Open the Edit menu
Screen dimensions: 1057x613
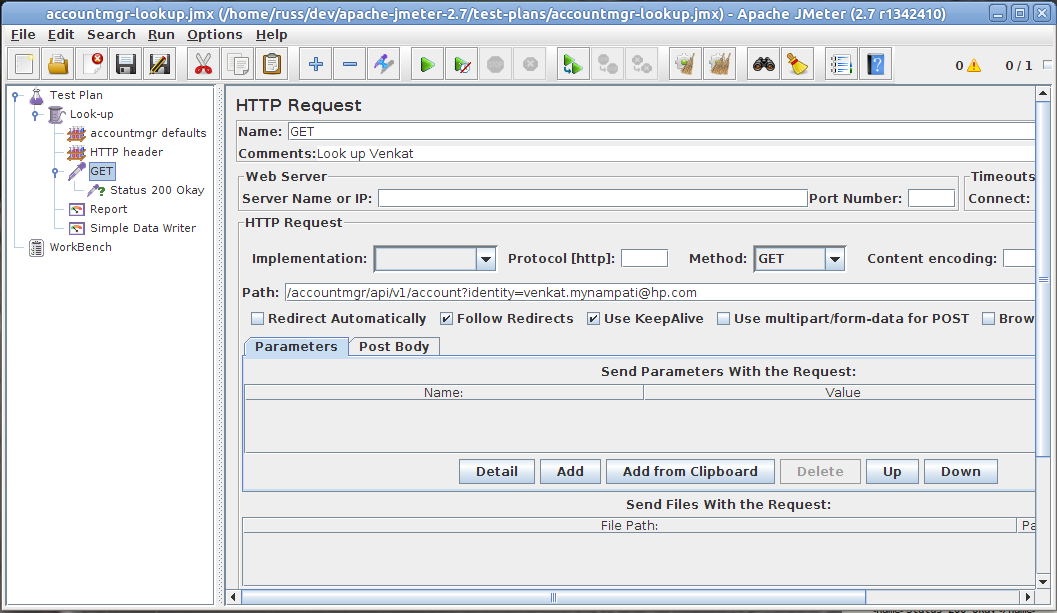[x=61, y=34]
